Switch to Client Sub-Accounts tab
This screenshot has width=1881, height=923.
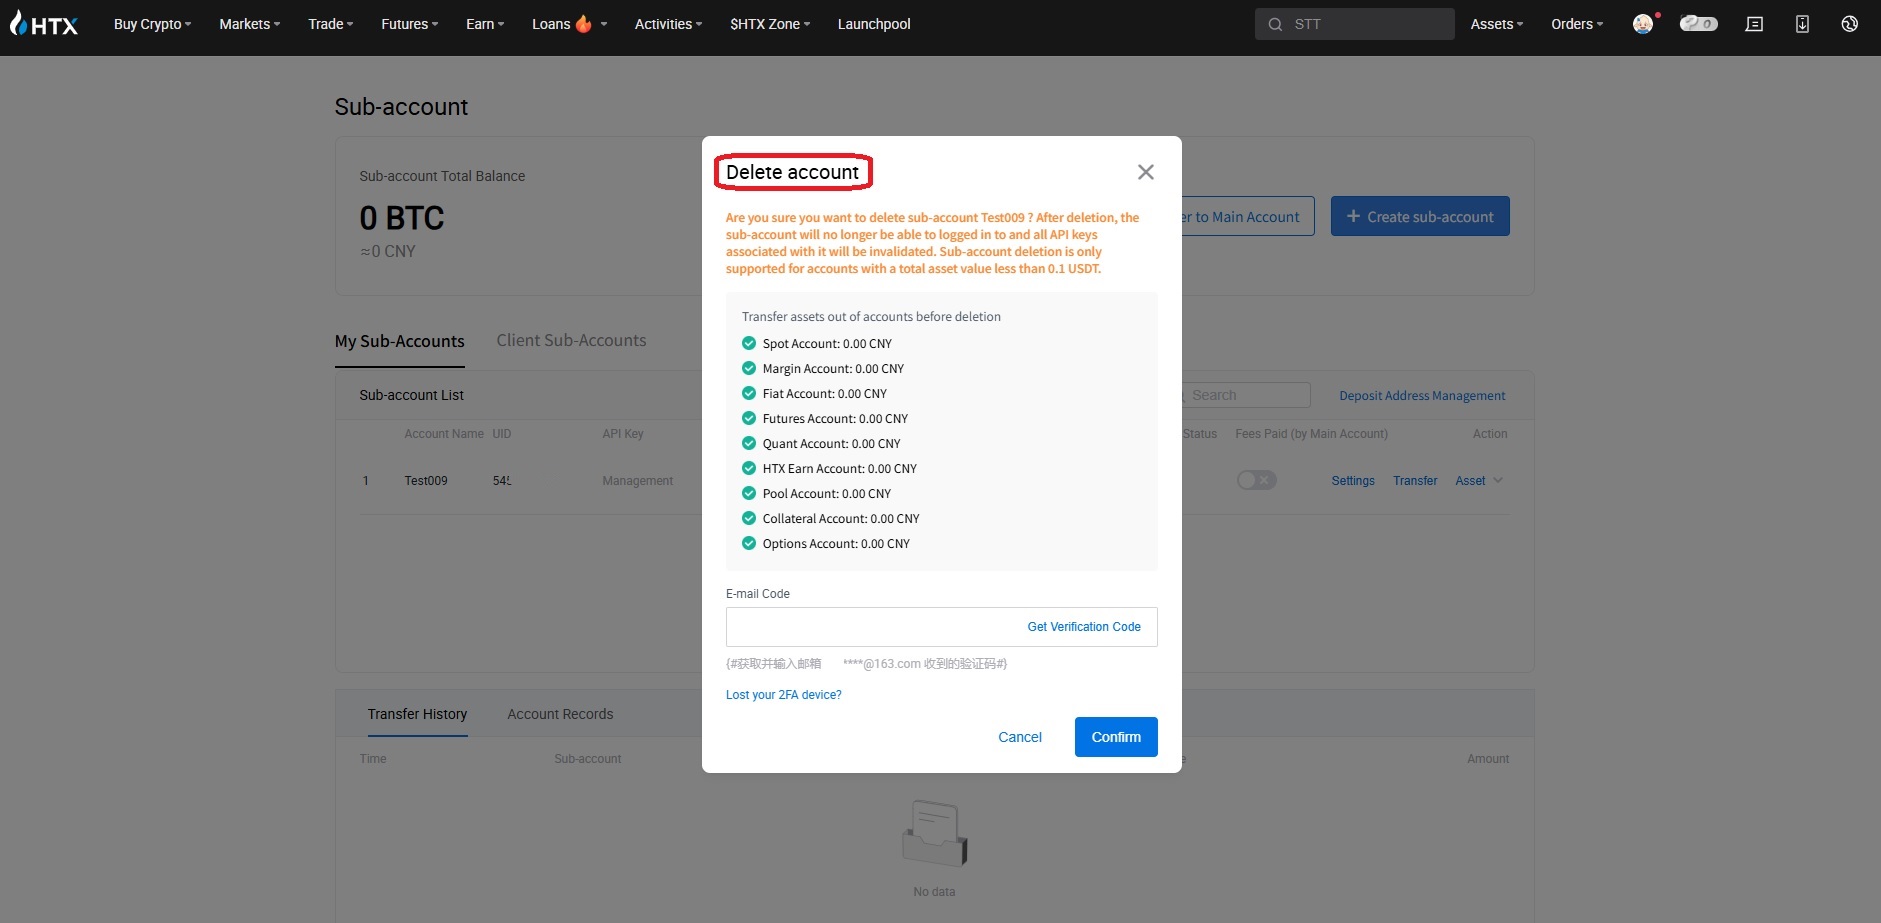pos(571,341)
